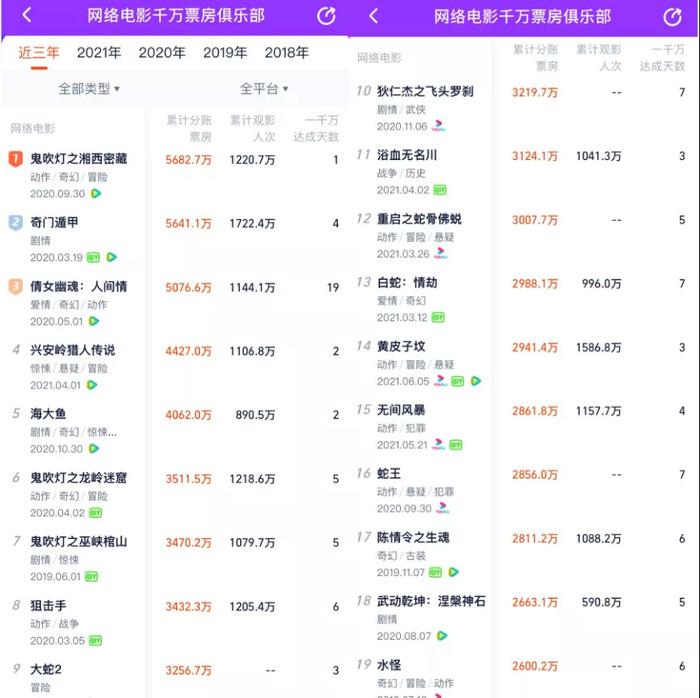Select the 近三年 tab
The image size is (700, 698).
pyautogui.click(x=39, y=53)
